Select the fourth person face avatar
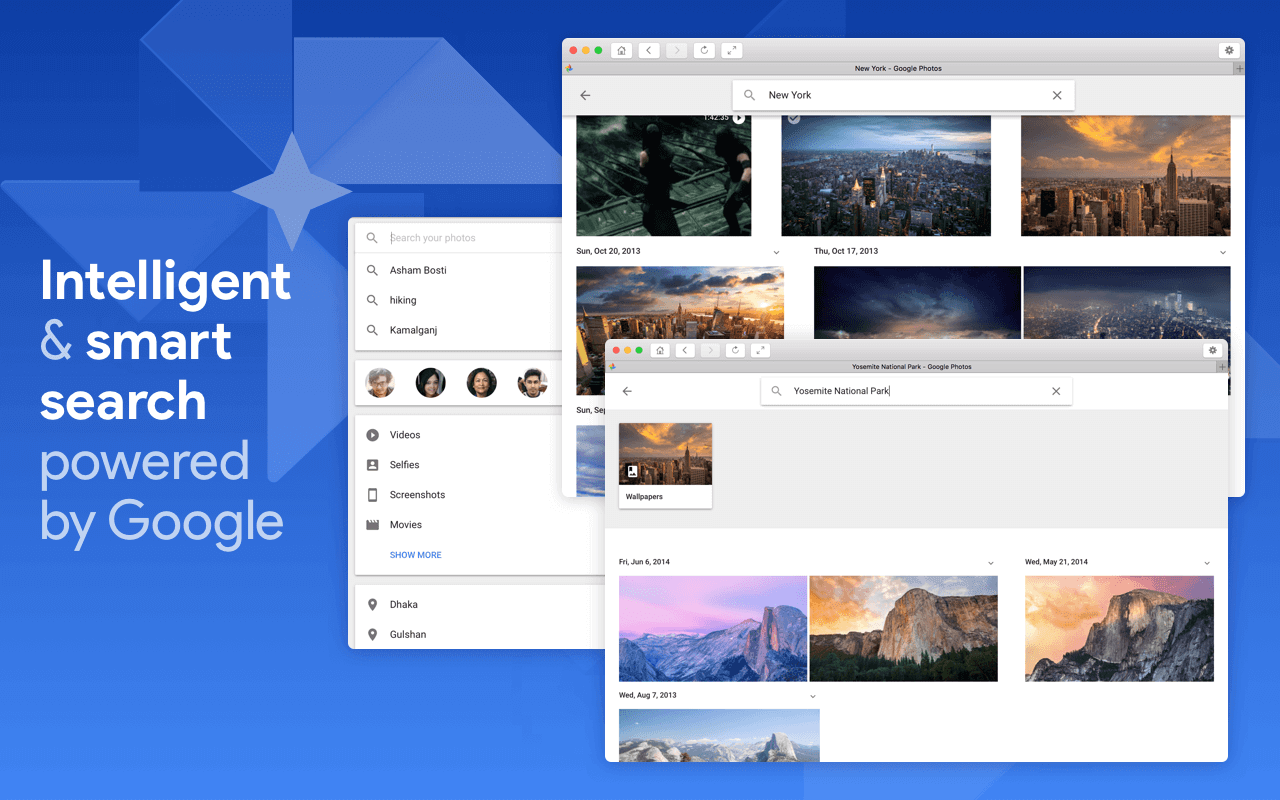Viewport: 1280px width, 800px height. tap(533, 382)
